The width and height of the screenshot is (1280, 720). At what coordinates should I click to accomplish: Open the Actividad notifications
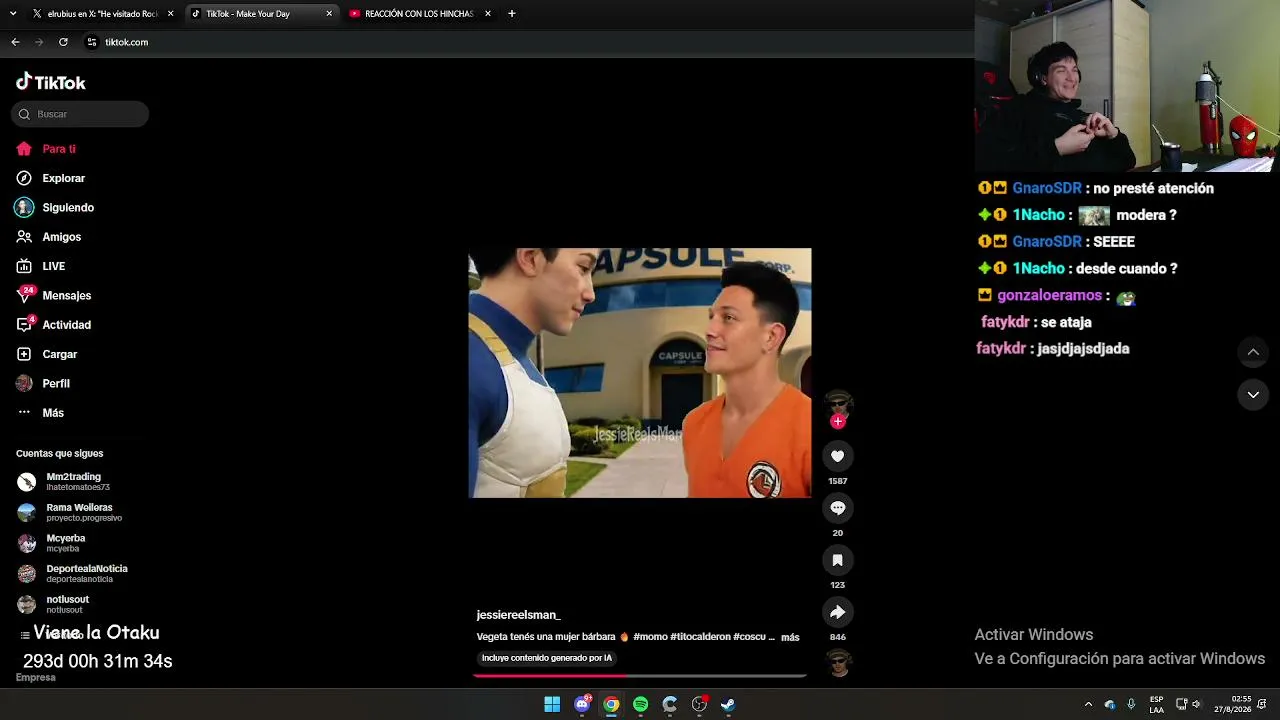tap(53, 325)
